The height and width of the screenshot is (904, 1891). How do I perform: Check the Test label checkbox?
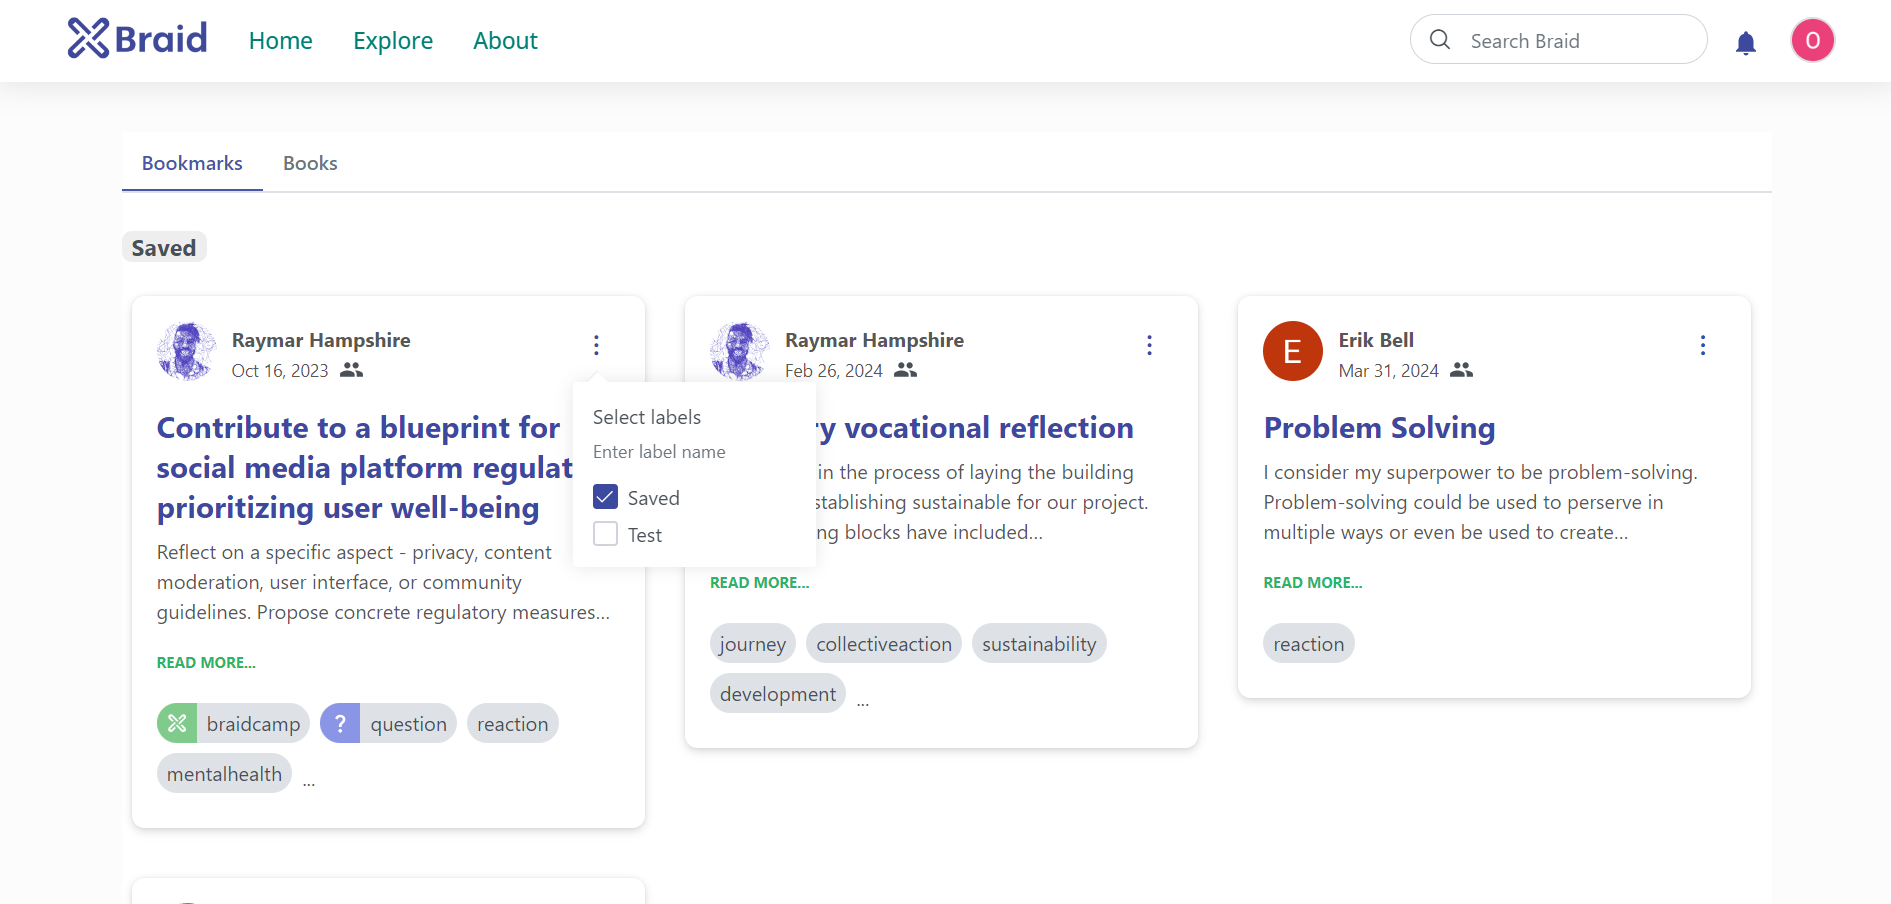606,534
